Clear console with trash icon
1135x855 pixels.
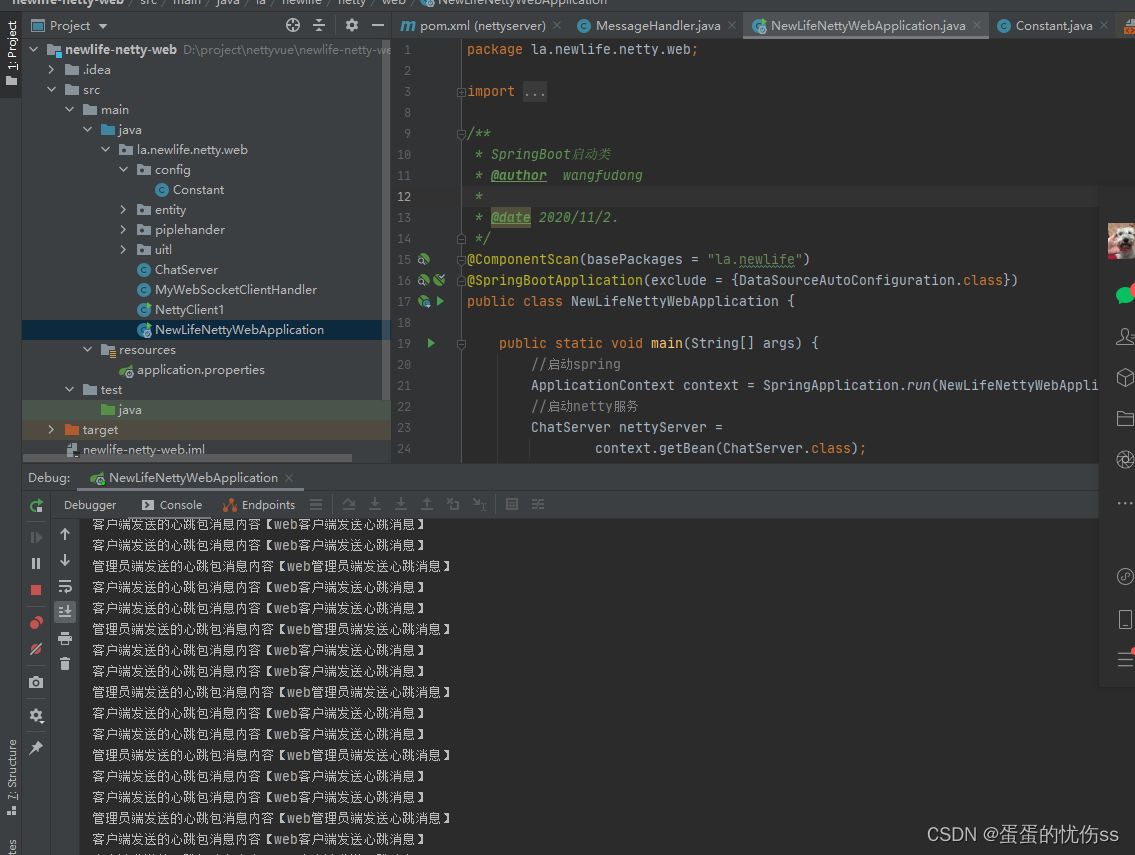(65, 664)
